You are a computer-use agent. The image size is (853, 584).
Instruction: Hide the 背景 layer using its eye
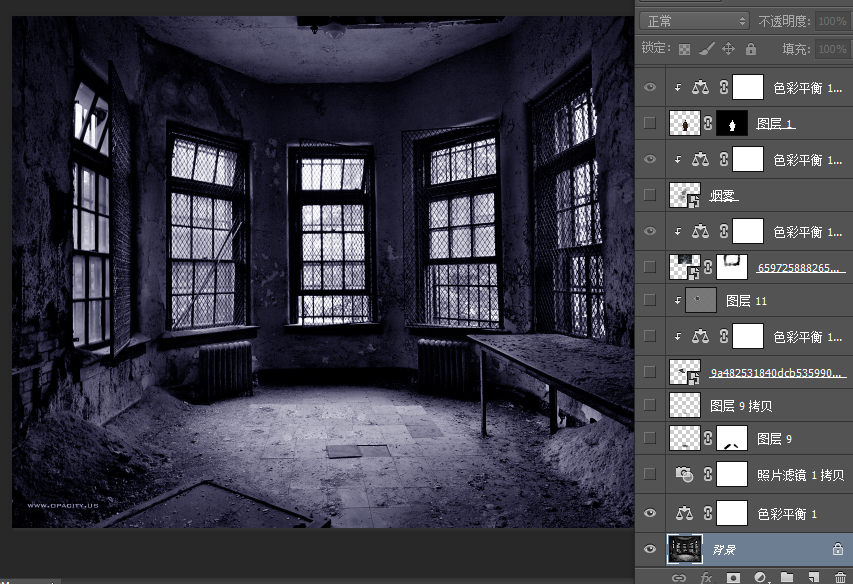(651, 548)
